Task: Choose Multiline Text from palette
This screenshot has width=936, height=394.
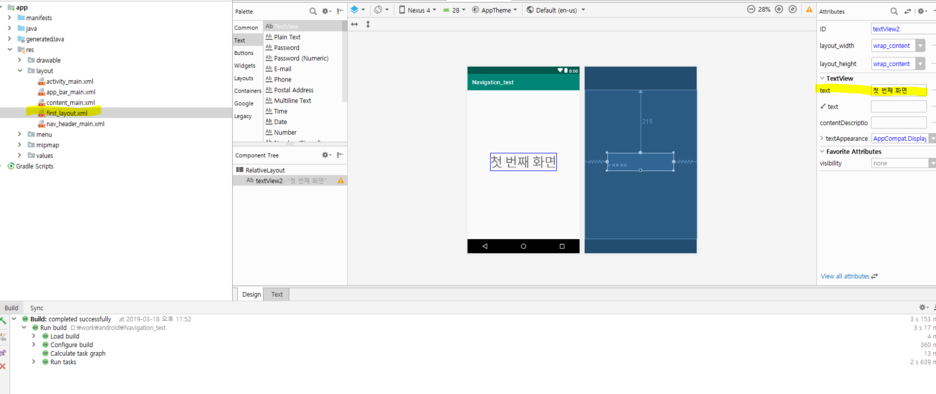Action: point(292,100)
